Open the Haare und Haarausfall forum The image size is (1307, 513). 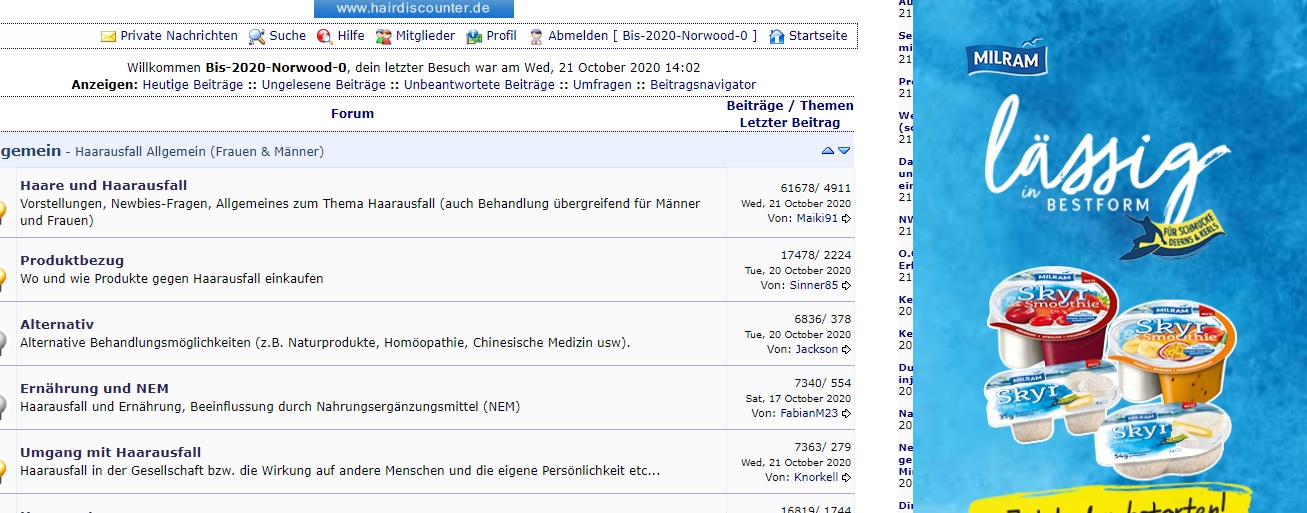pos(103,185)
